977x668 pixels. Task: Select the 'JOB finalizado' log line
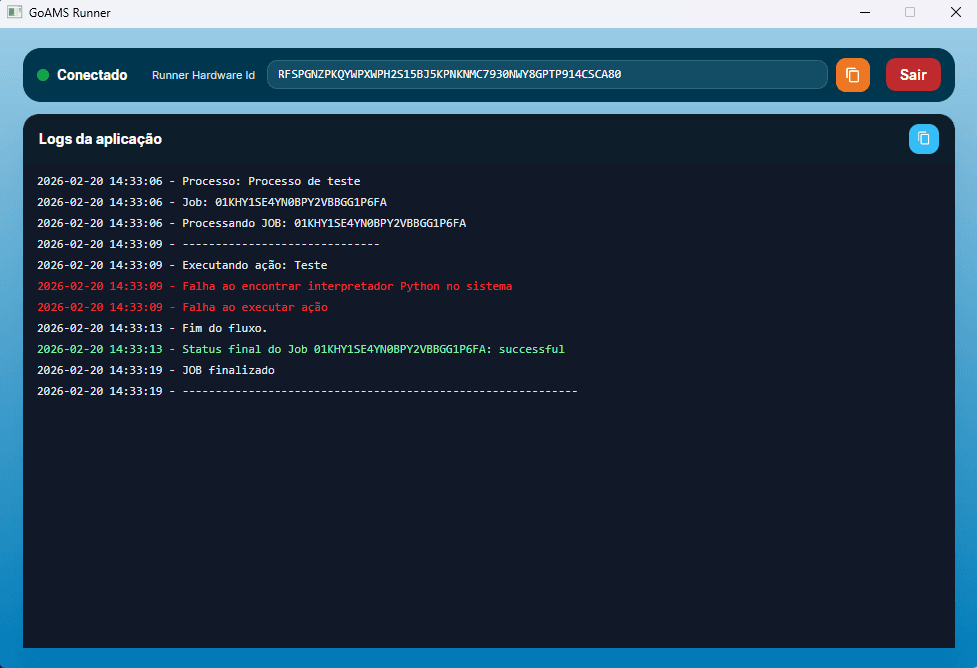156,370
